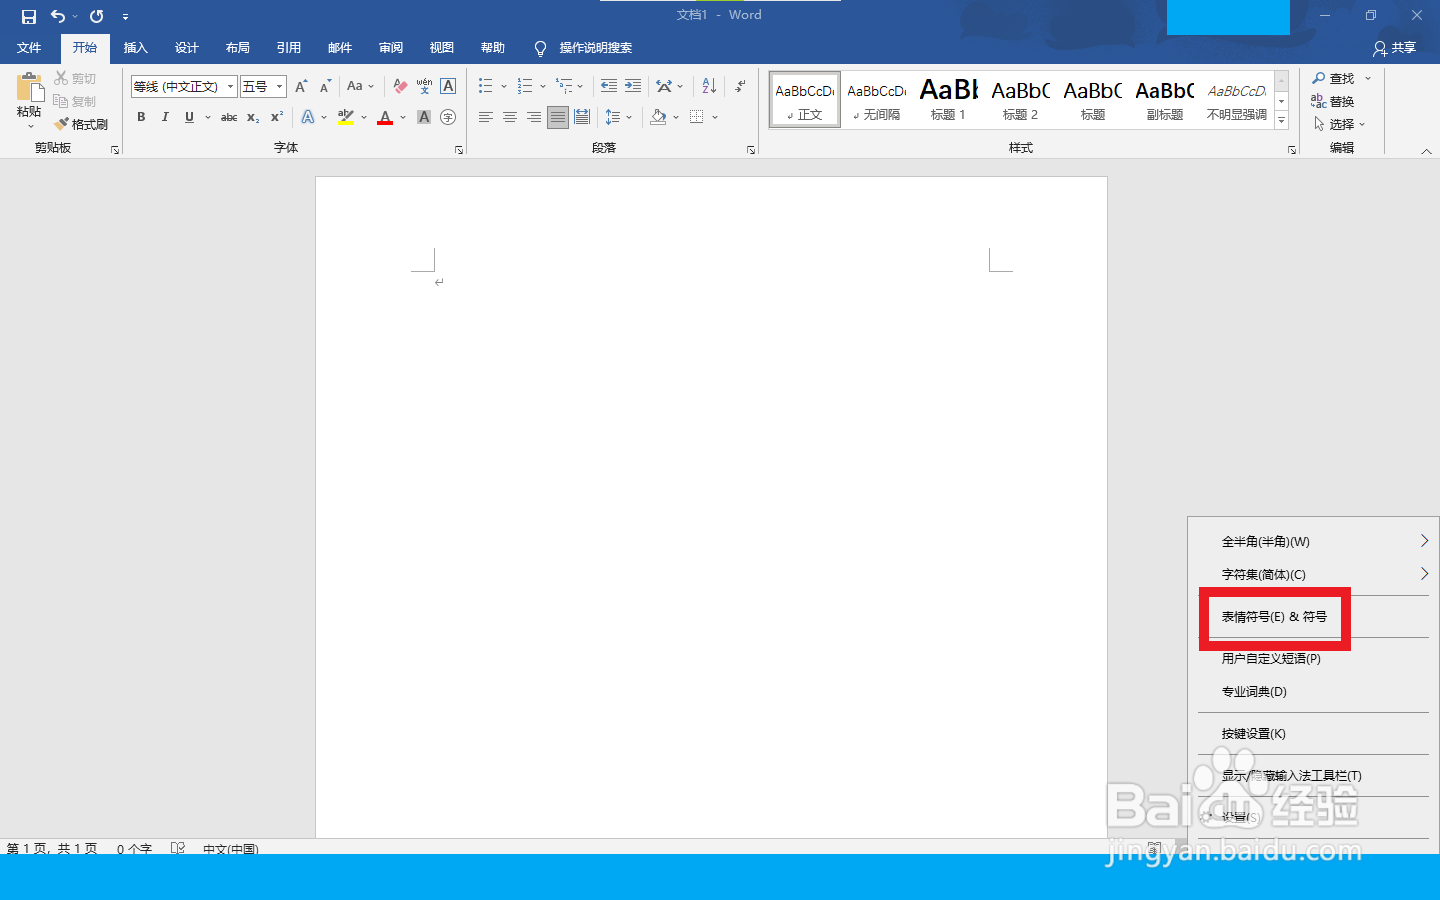Screen dimensions: 1440x900
Task: Click the sort icon
Action: tap(709, 86)
